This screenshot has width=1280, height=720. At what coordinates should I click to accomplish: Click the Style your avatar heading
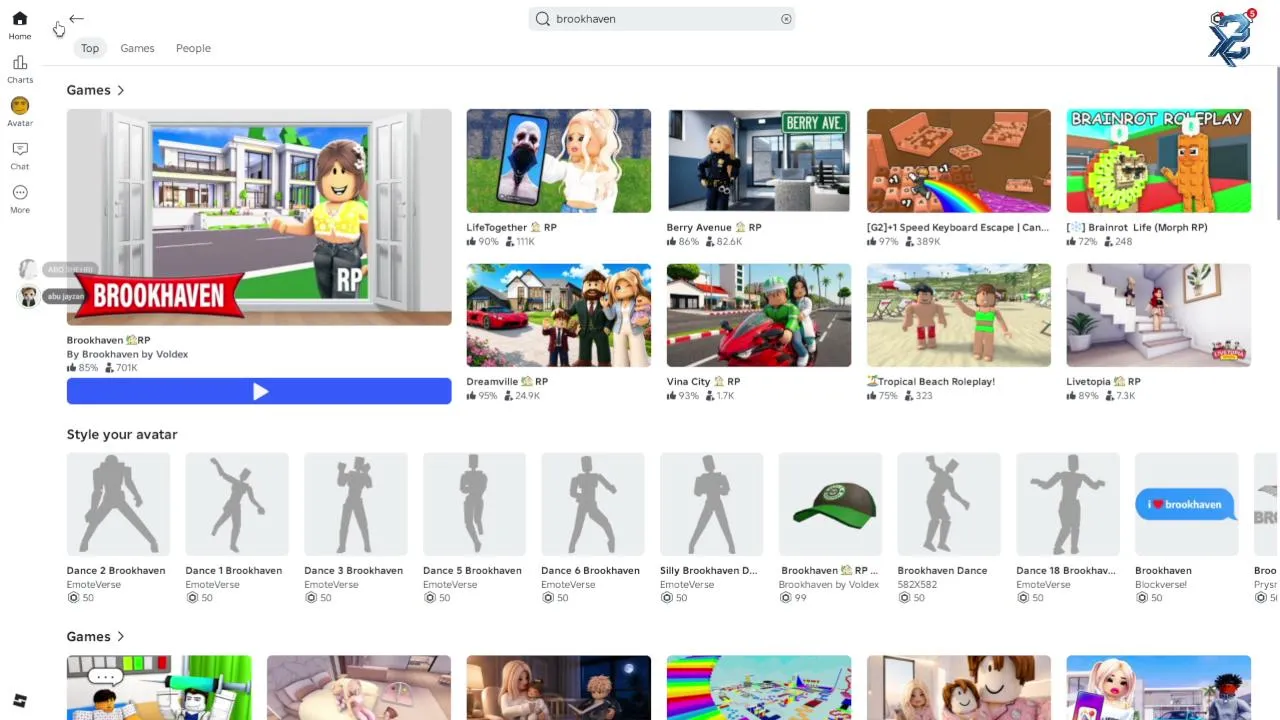click(122, 434)
